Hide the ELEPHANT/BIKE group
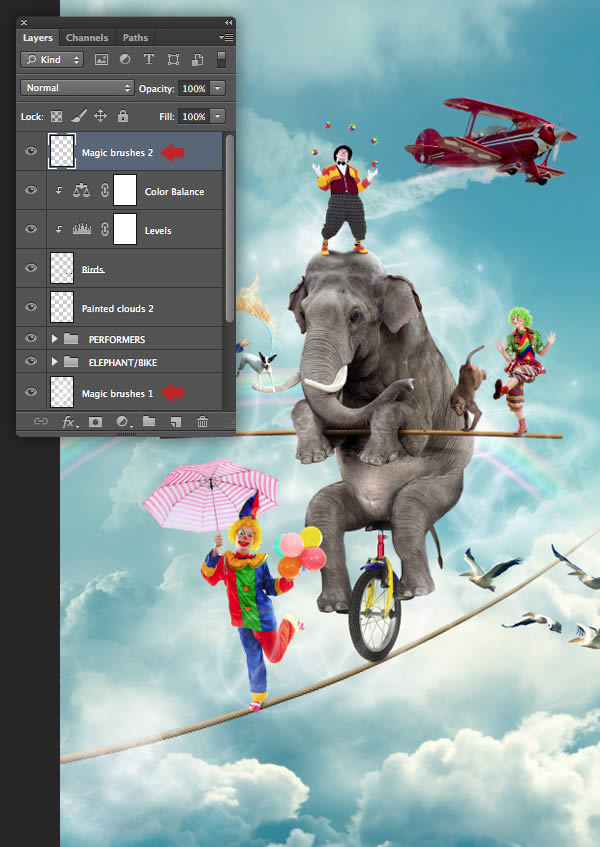This screenshot has height=847, width=600. pyautogui.click(x=31, y=361)
